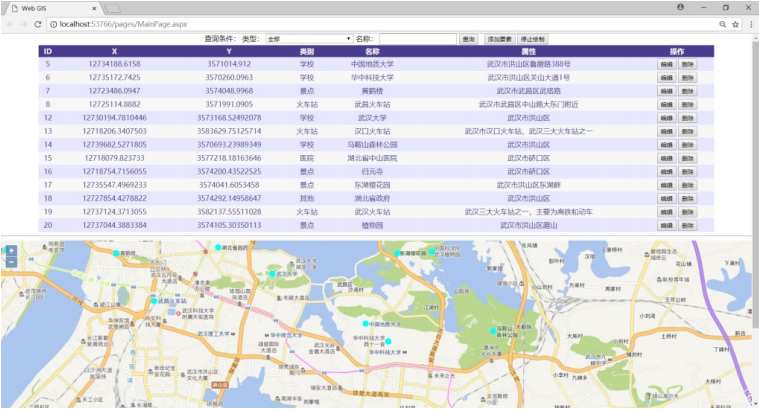Image resolution: width=759 pixels, height=410 pixels.
Task: Edit row 8 武昌火车站
Action: (x=667, y=105)
